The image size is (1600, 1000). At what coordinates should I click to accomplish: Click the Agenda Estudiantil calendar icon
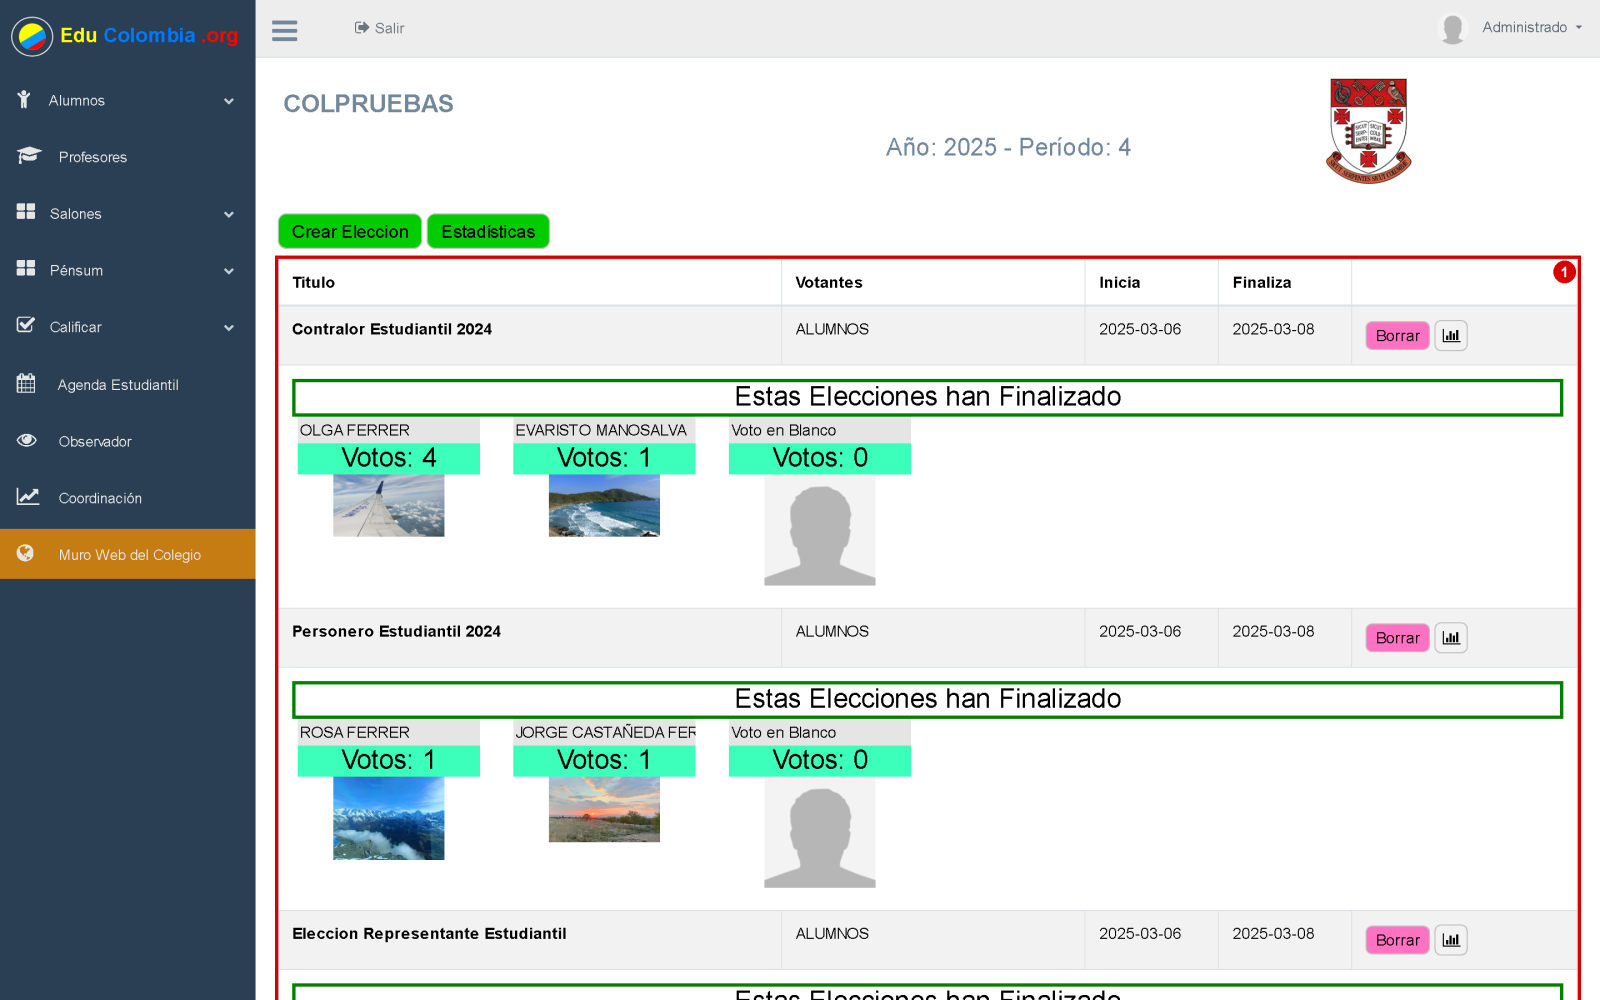26,383
